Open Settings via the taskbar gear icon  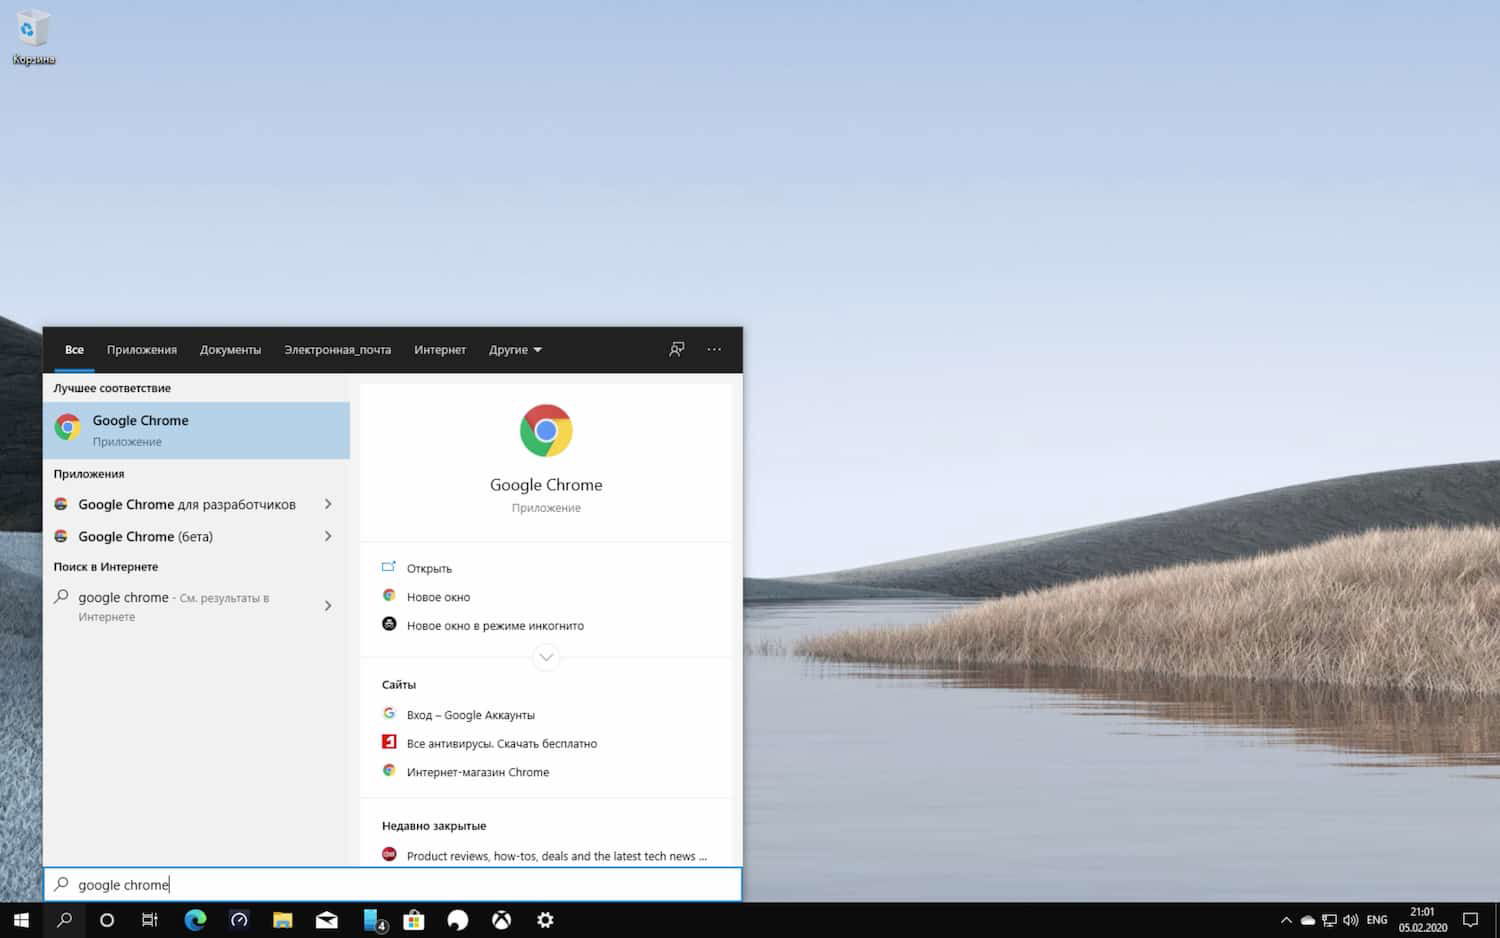coord(545,920)
